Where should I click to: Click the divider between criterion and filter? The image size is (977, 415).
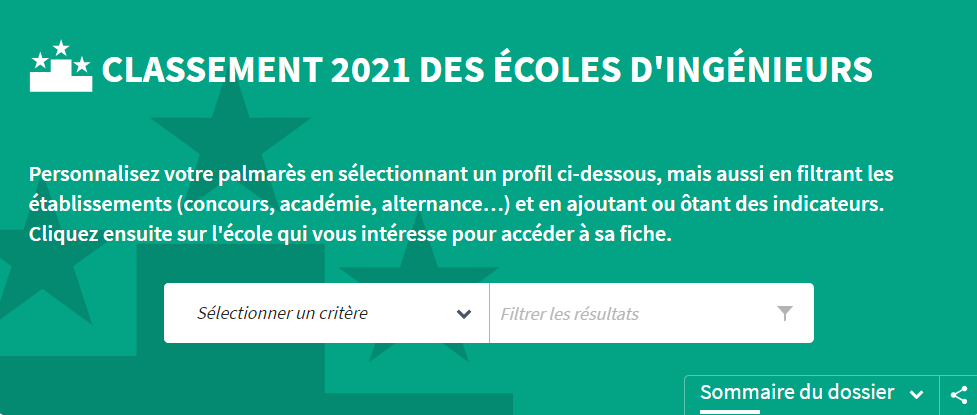489,313
